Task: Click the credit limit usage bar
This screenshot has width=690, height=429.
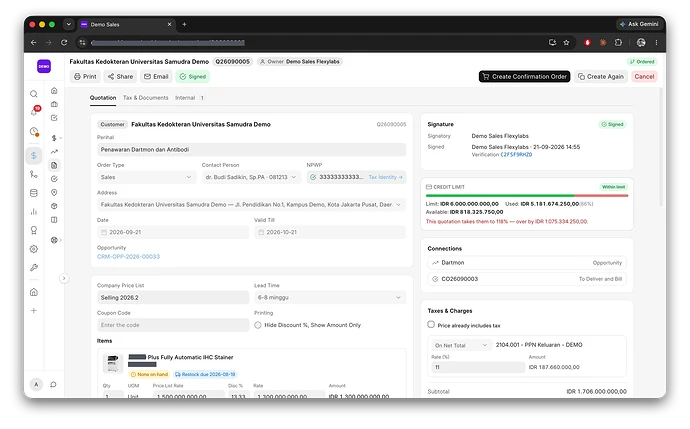Action: click(x=527, y=196)
